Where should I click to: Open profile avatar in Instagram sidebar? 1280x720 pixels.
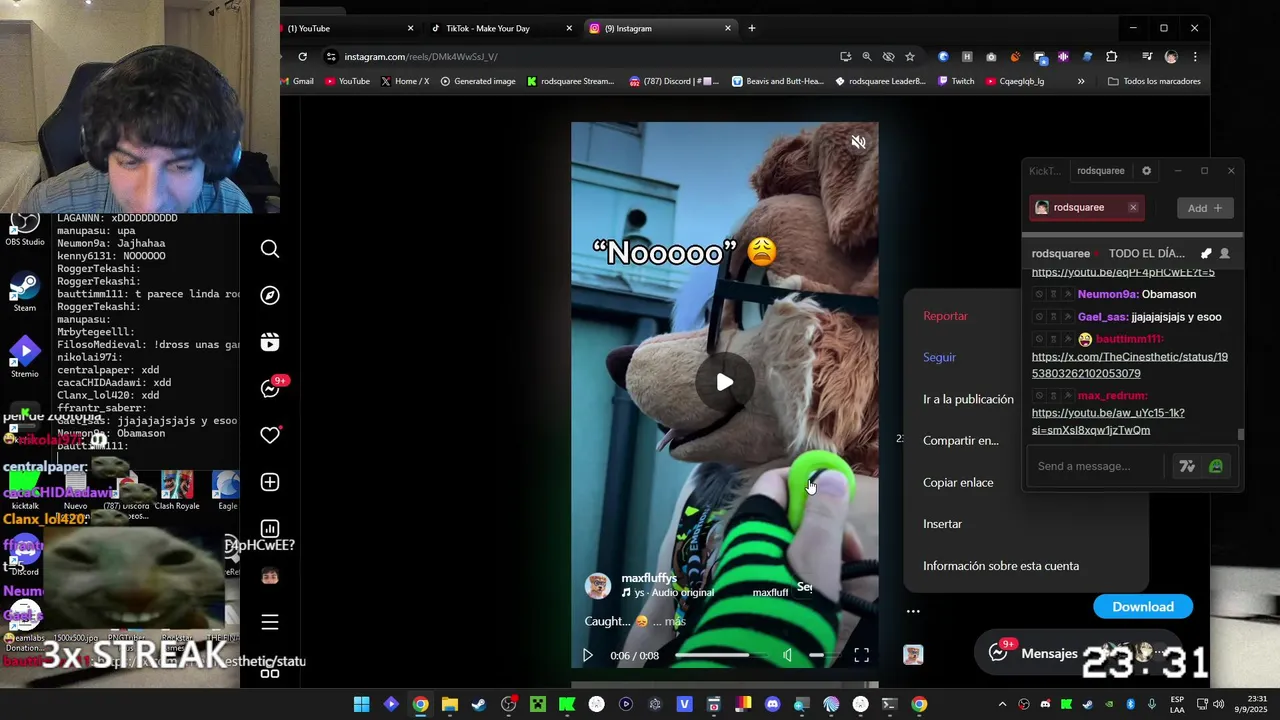click(270, 576)
